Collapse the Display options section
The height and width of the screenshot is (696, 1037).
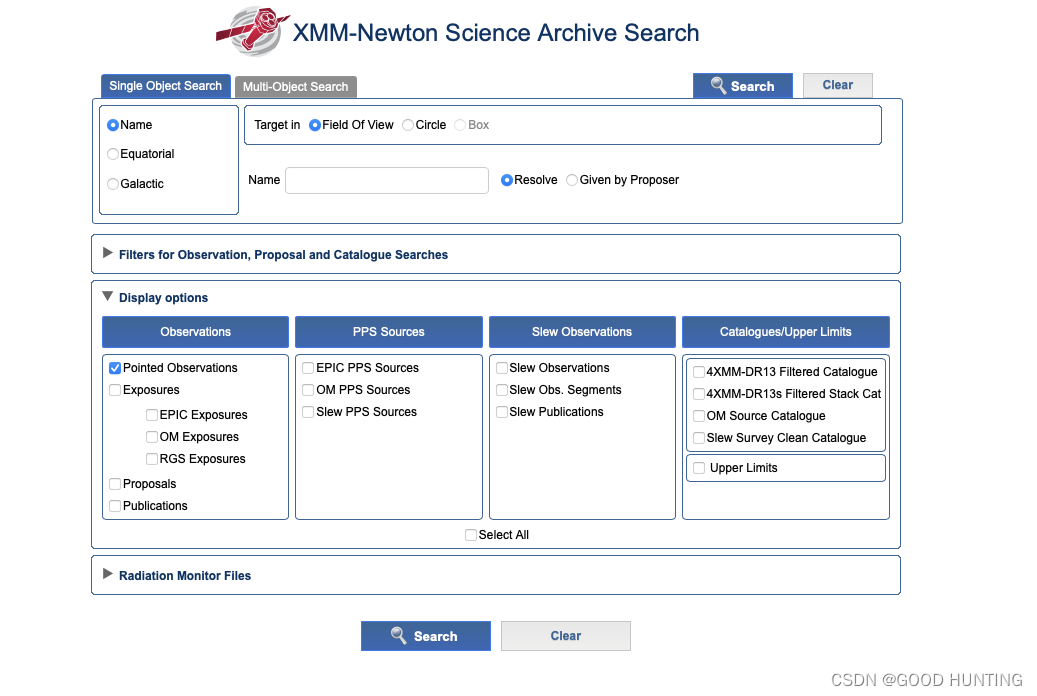tap(108, 296)
